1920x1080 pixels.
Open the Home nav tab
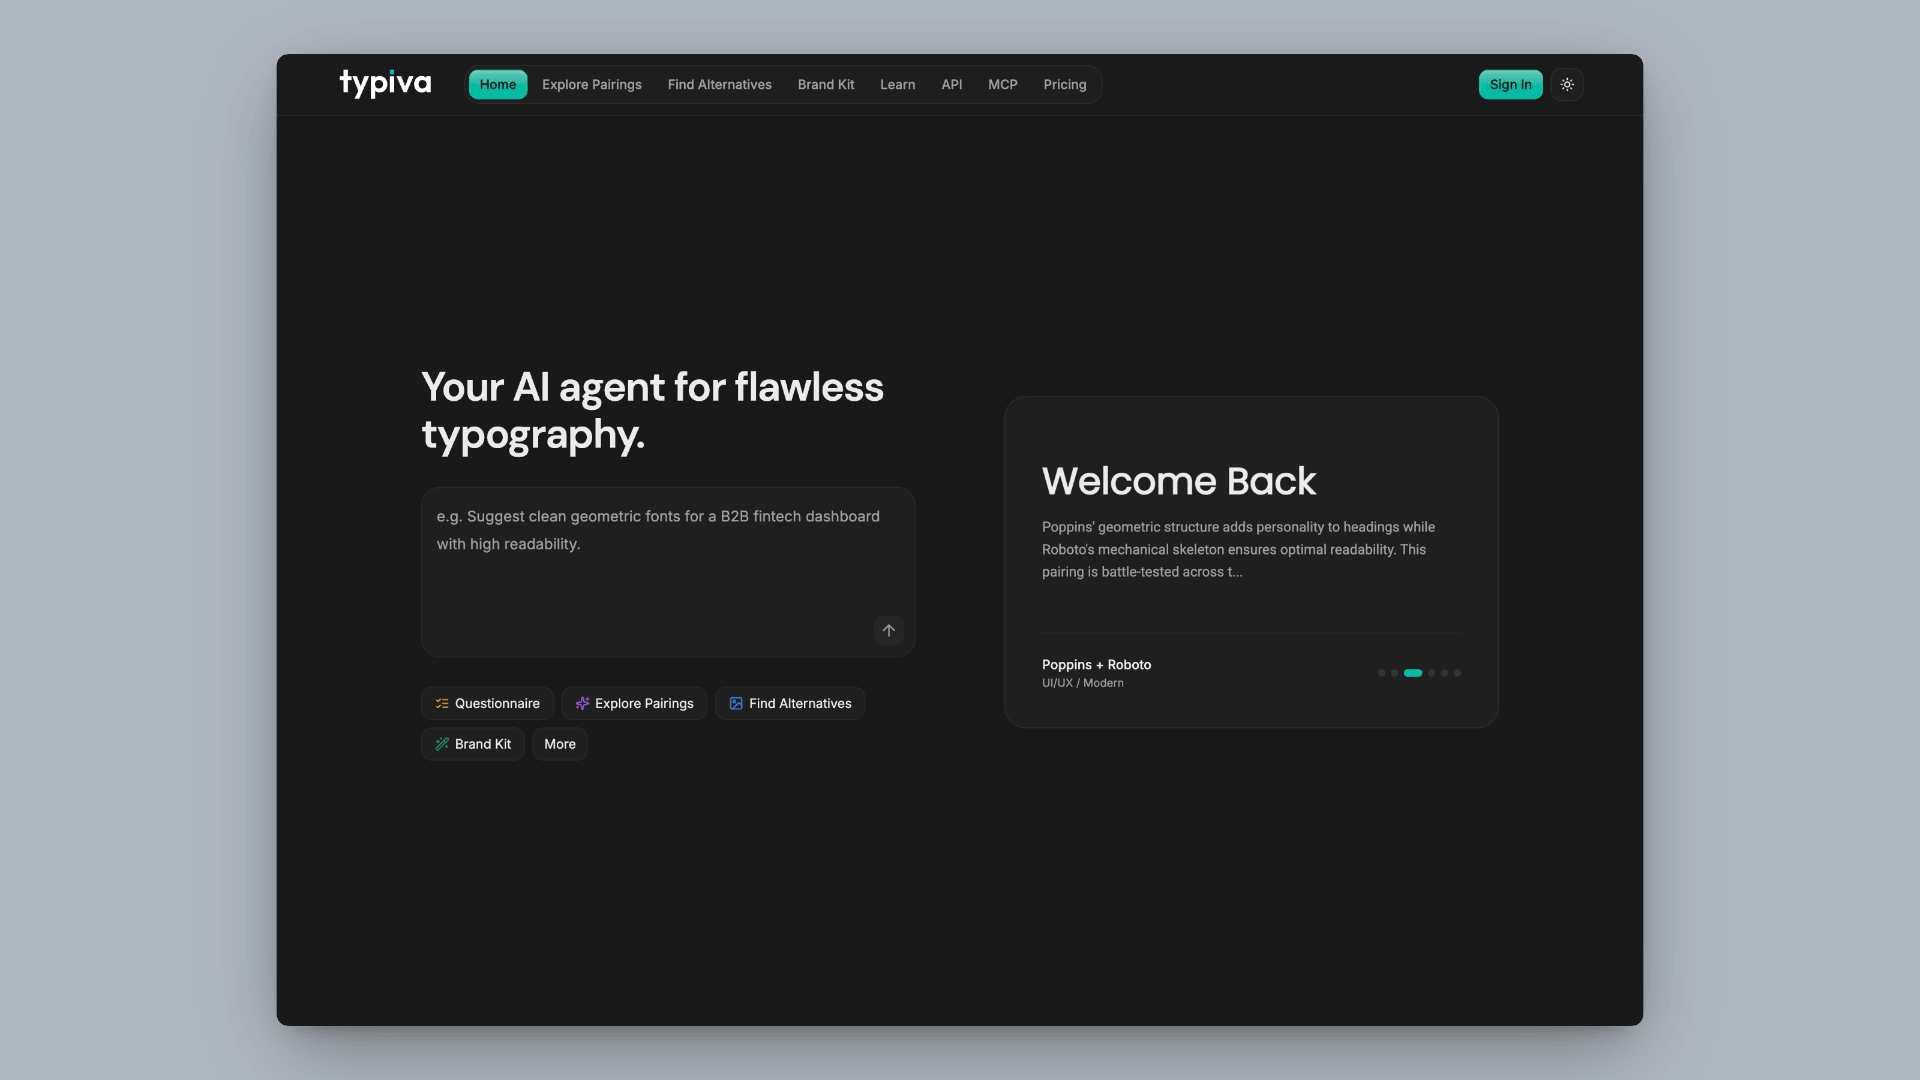coord(498,85)
